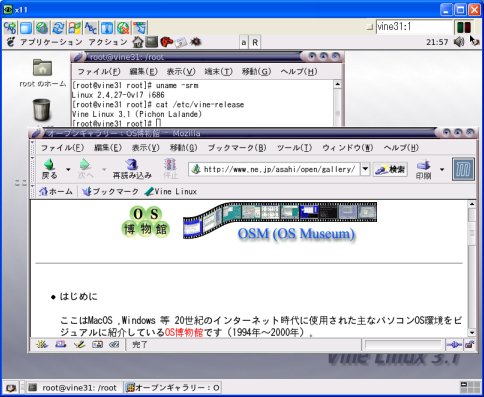Click the 検索 search button
484x397 pixels.
point(390,169)
